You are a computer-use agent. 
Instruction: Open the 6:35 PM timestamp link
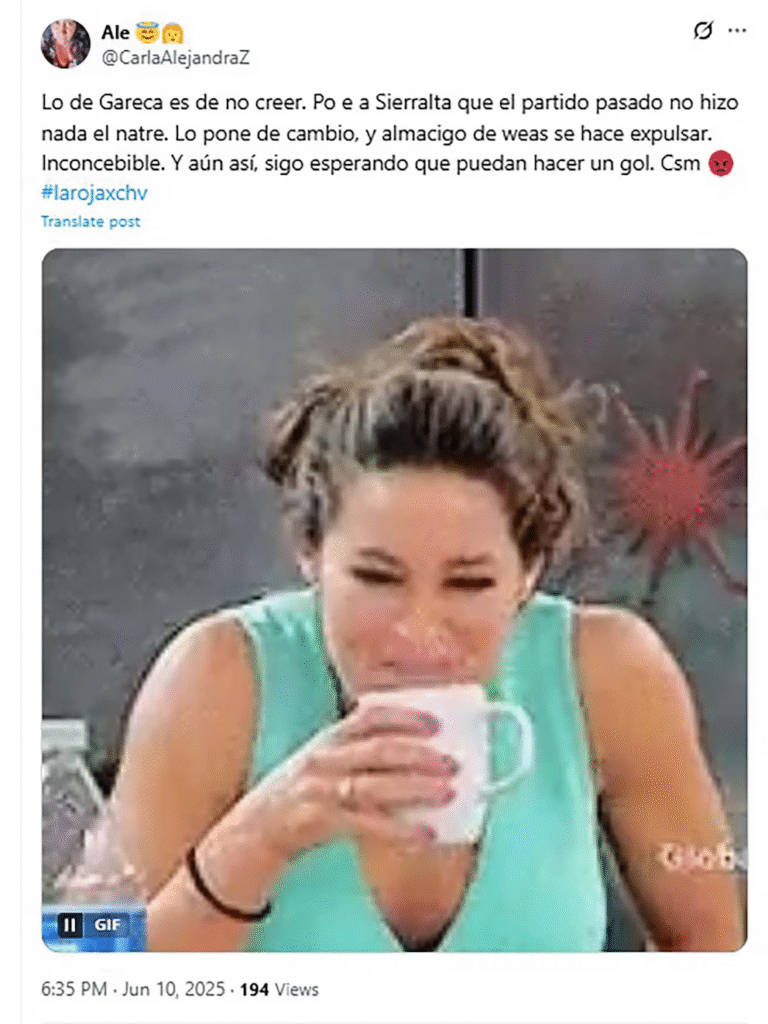click(x=74, y=989)
